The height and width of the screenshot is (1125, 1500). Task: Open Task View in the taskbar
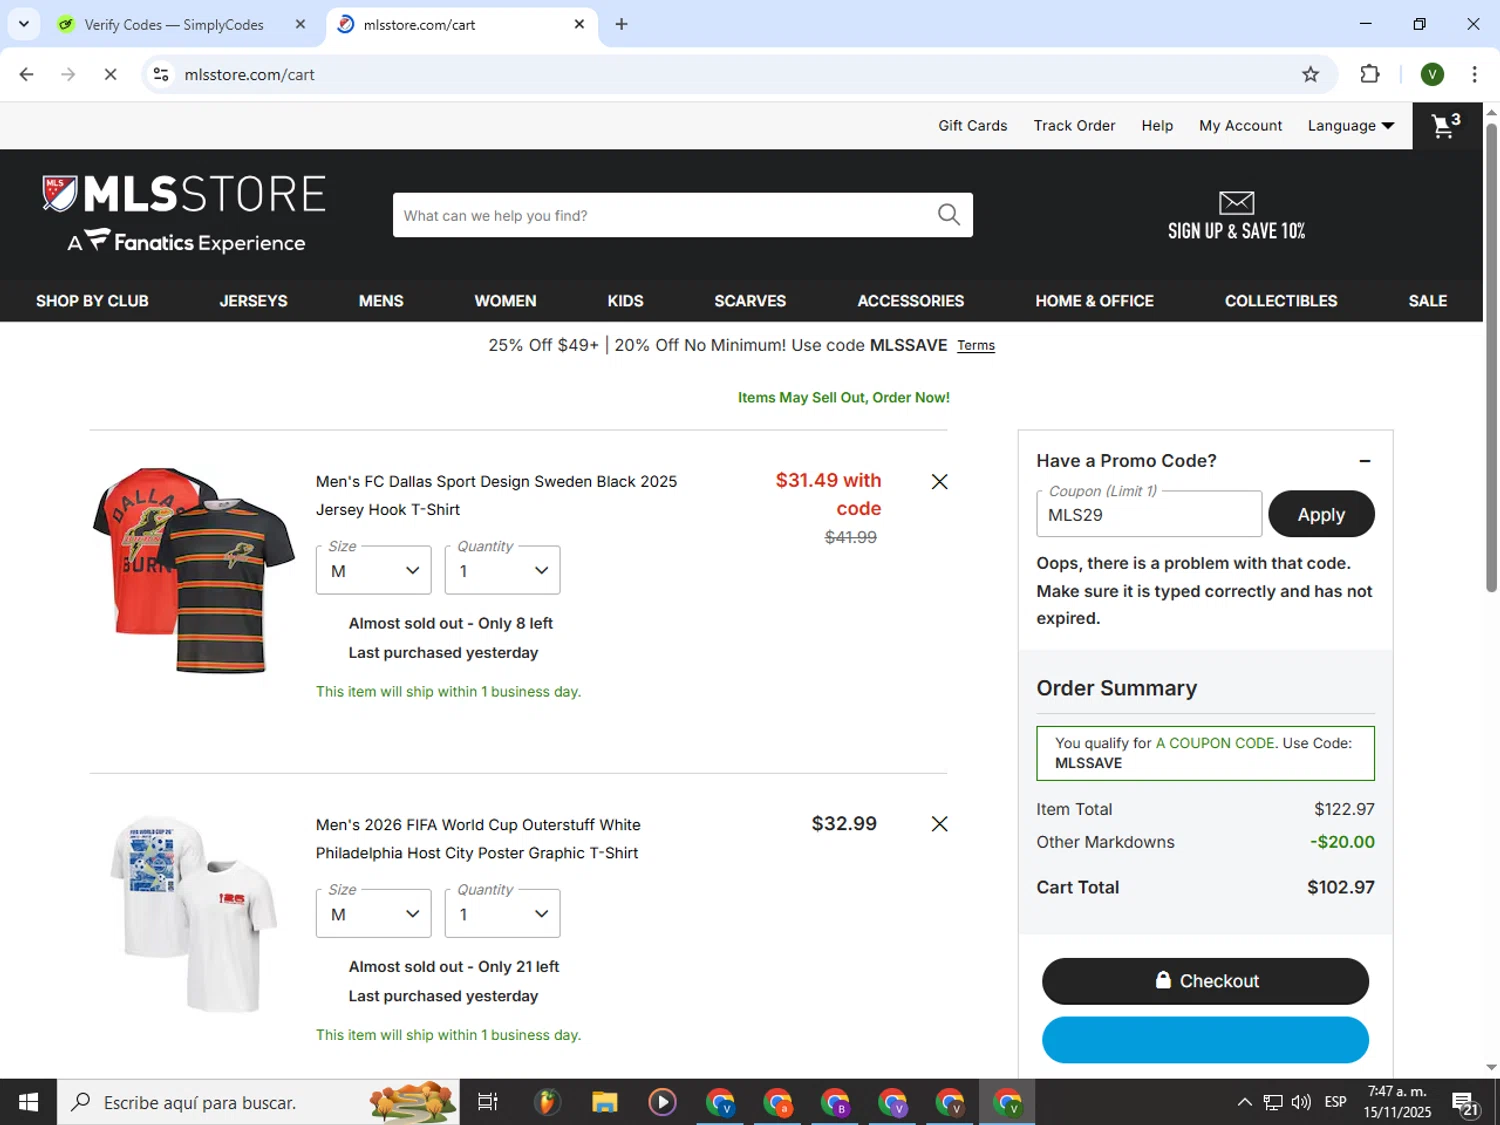tap(487, 1102)
